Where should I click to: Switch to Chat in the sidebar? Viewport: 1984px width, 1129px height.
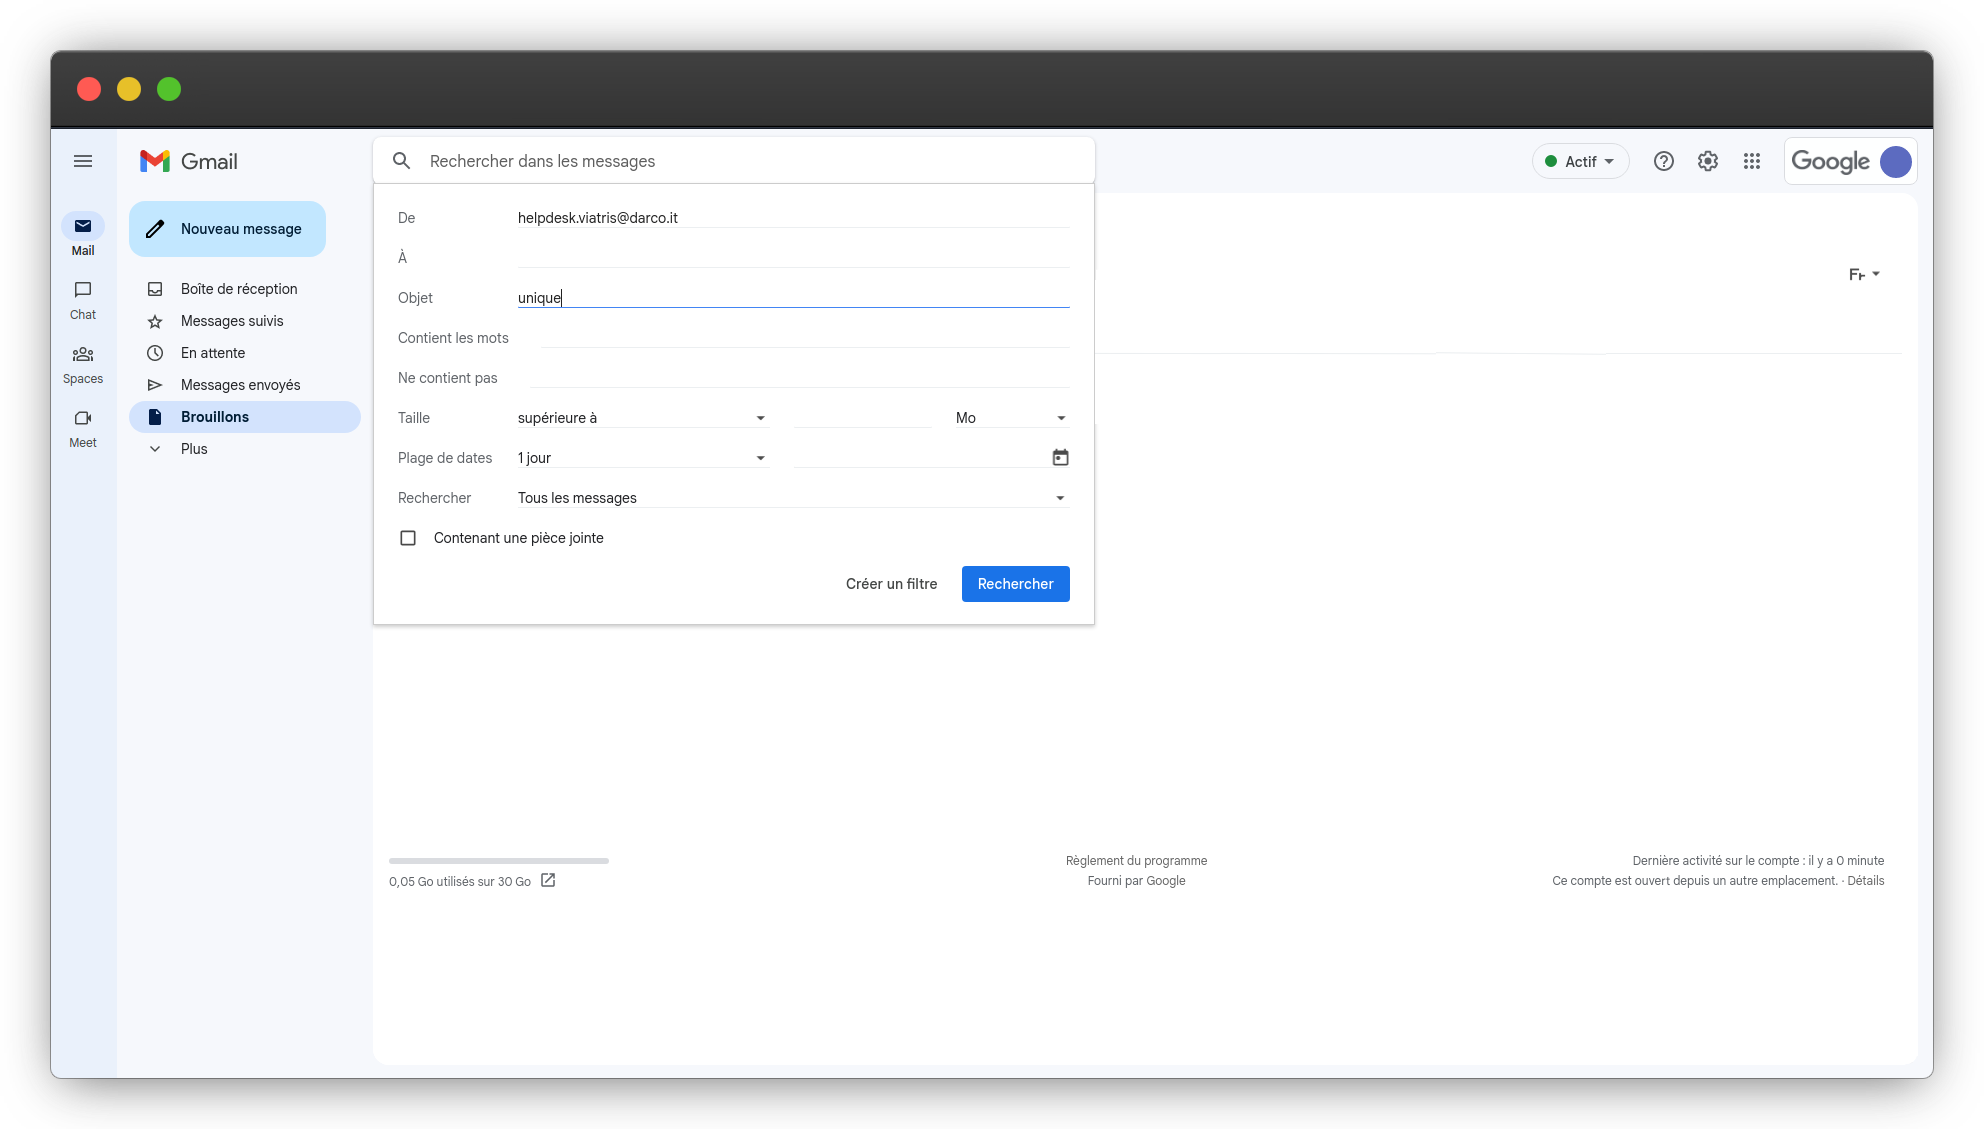pyautogui.click(x=83, y=300)
